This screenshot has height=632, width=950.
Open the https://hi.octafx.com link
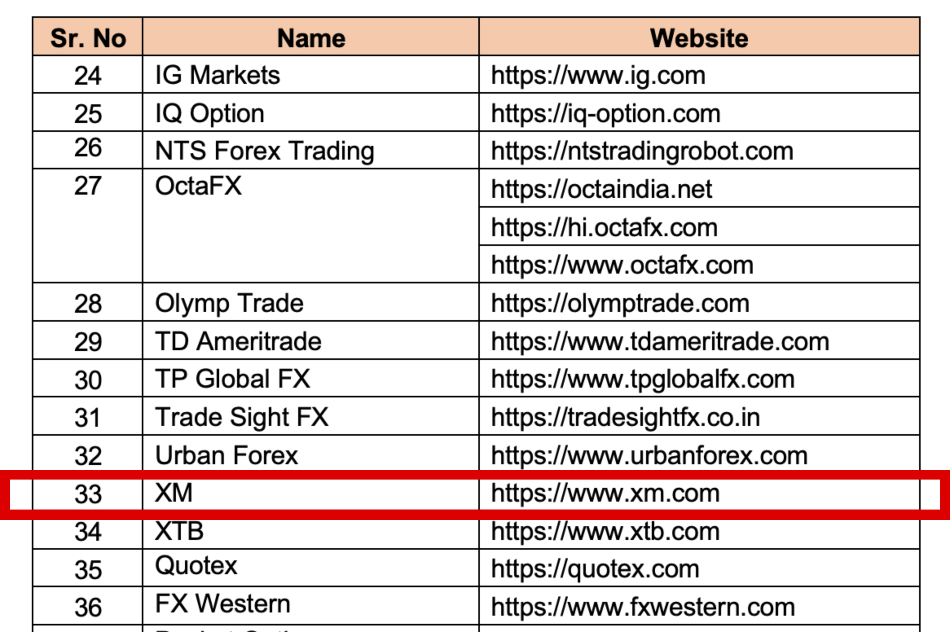[x=604, y=228]
